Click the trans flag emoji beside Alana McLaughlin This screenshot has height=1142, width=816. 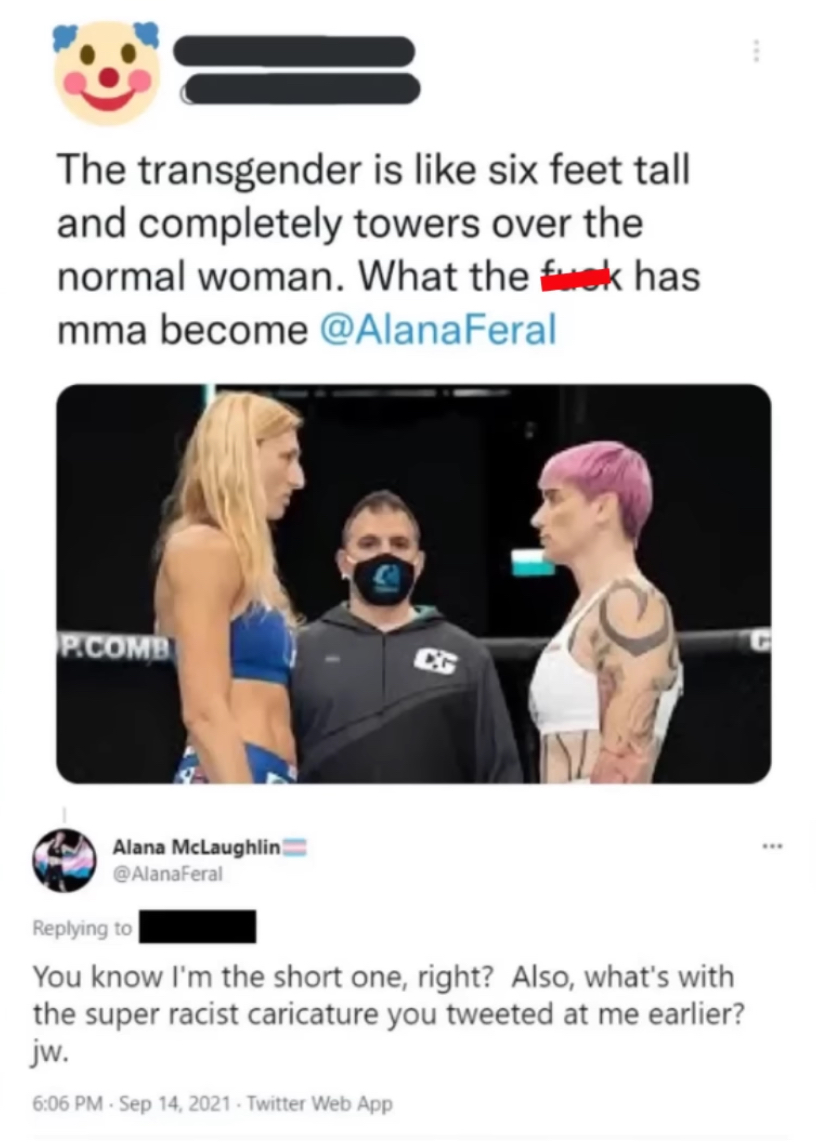click(294, 847)
